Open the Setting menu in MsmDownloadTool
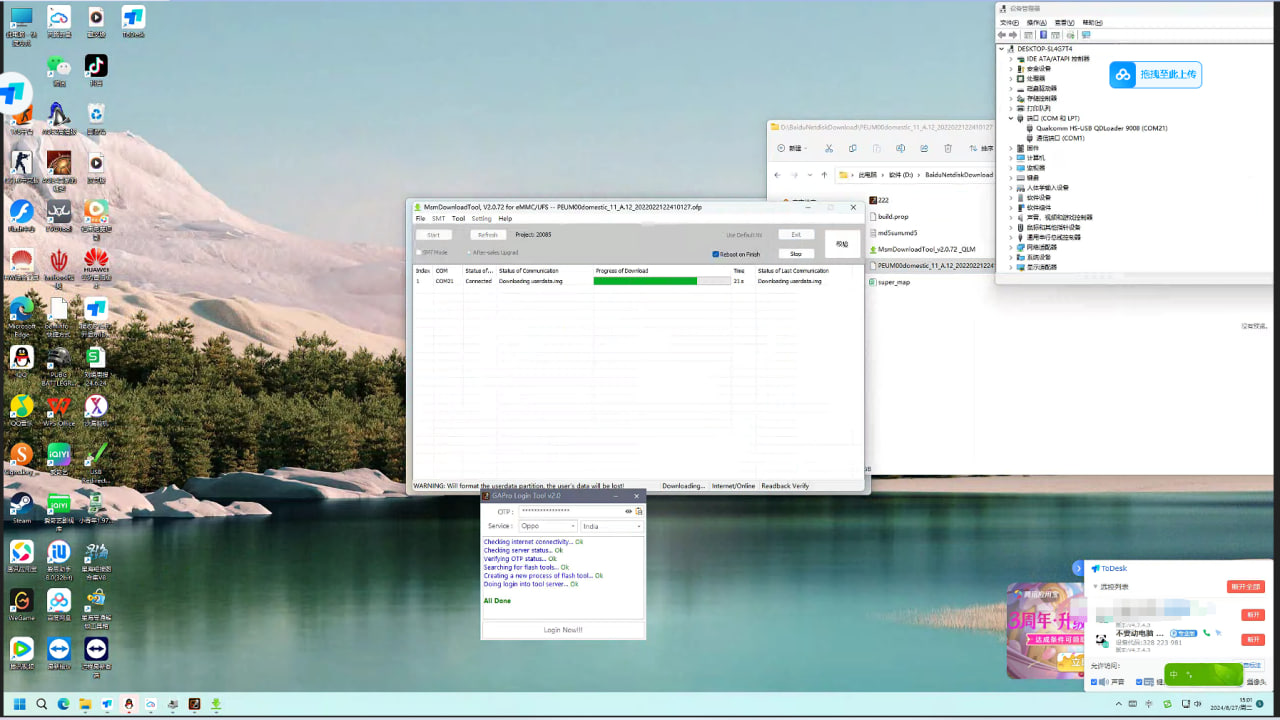 point(482,218)
